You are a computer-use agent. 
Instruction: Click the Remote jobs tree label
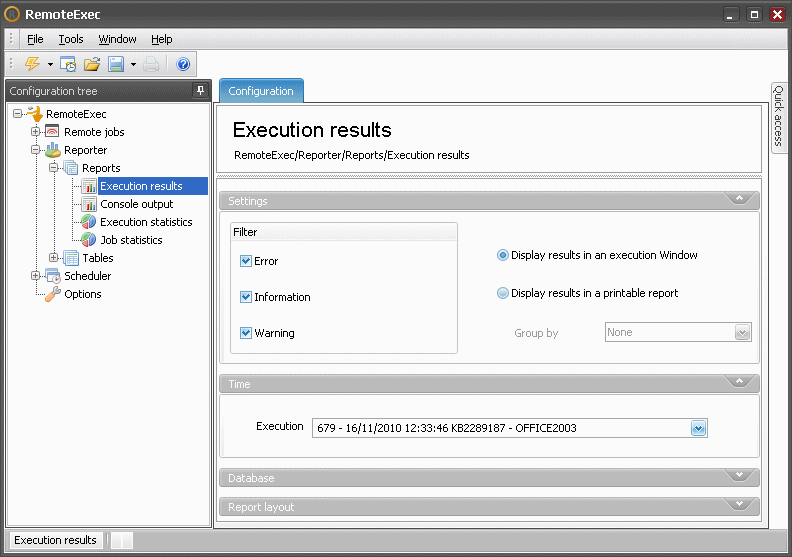coord(94,132)
